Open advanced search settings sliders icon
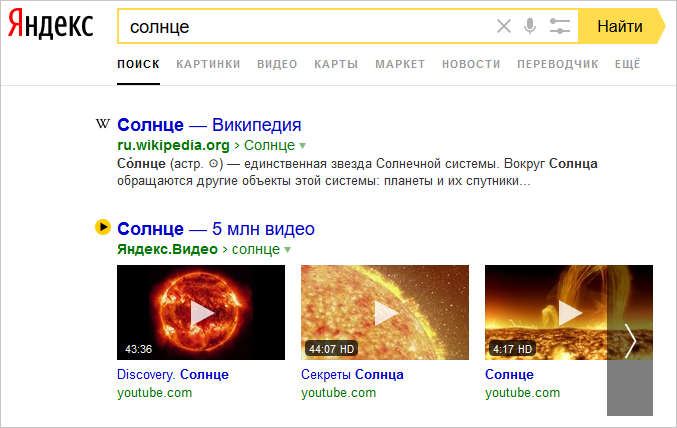 click(560, 26)
